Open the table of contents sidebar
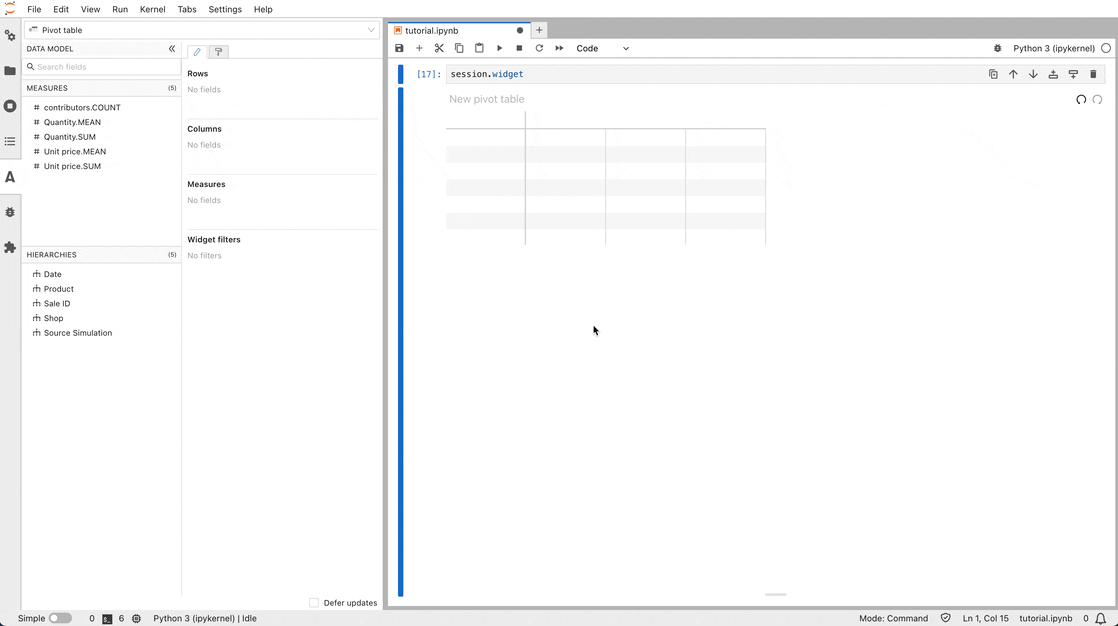Screen dimensions: 1118x626 click(10, 141)
